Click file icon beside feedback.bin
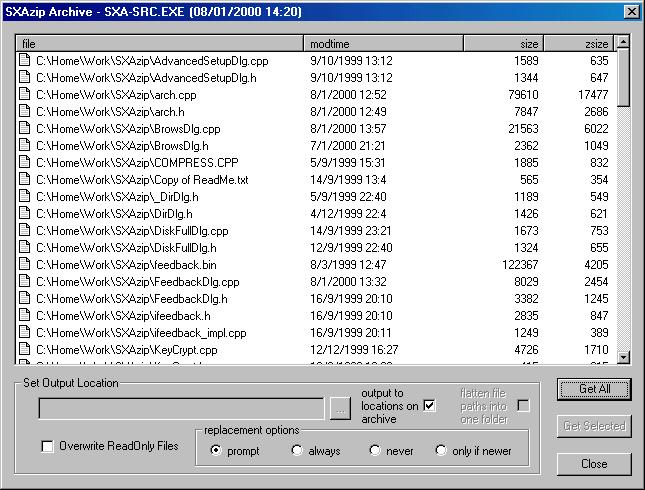This screenshot has width=645, height=490. click(25, 265)
